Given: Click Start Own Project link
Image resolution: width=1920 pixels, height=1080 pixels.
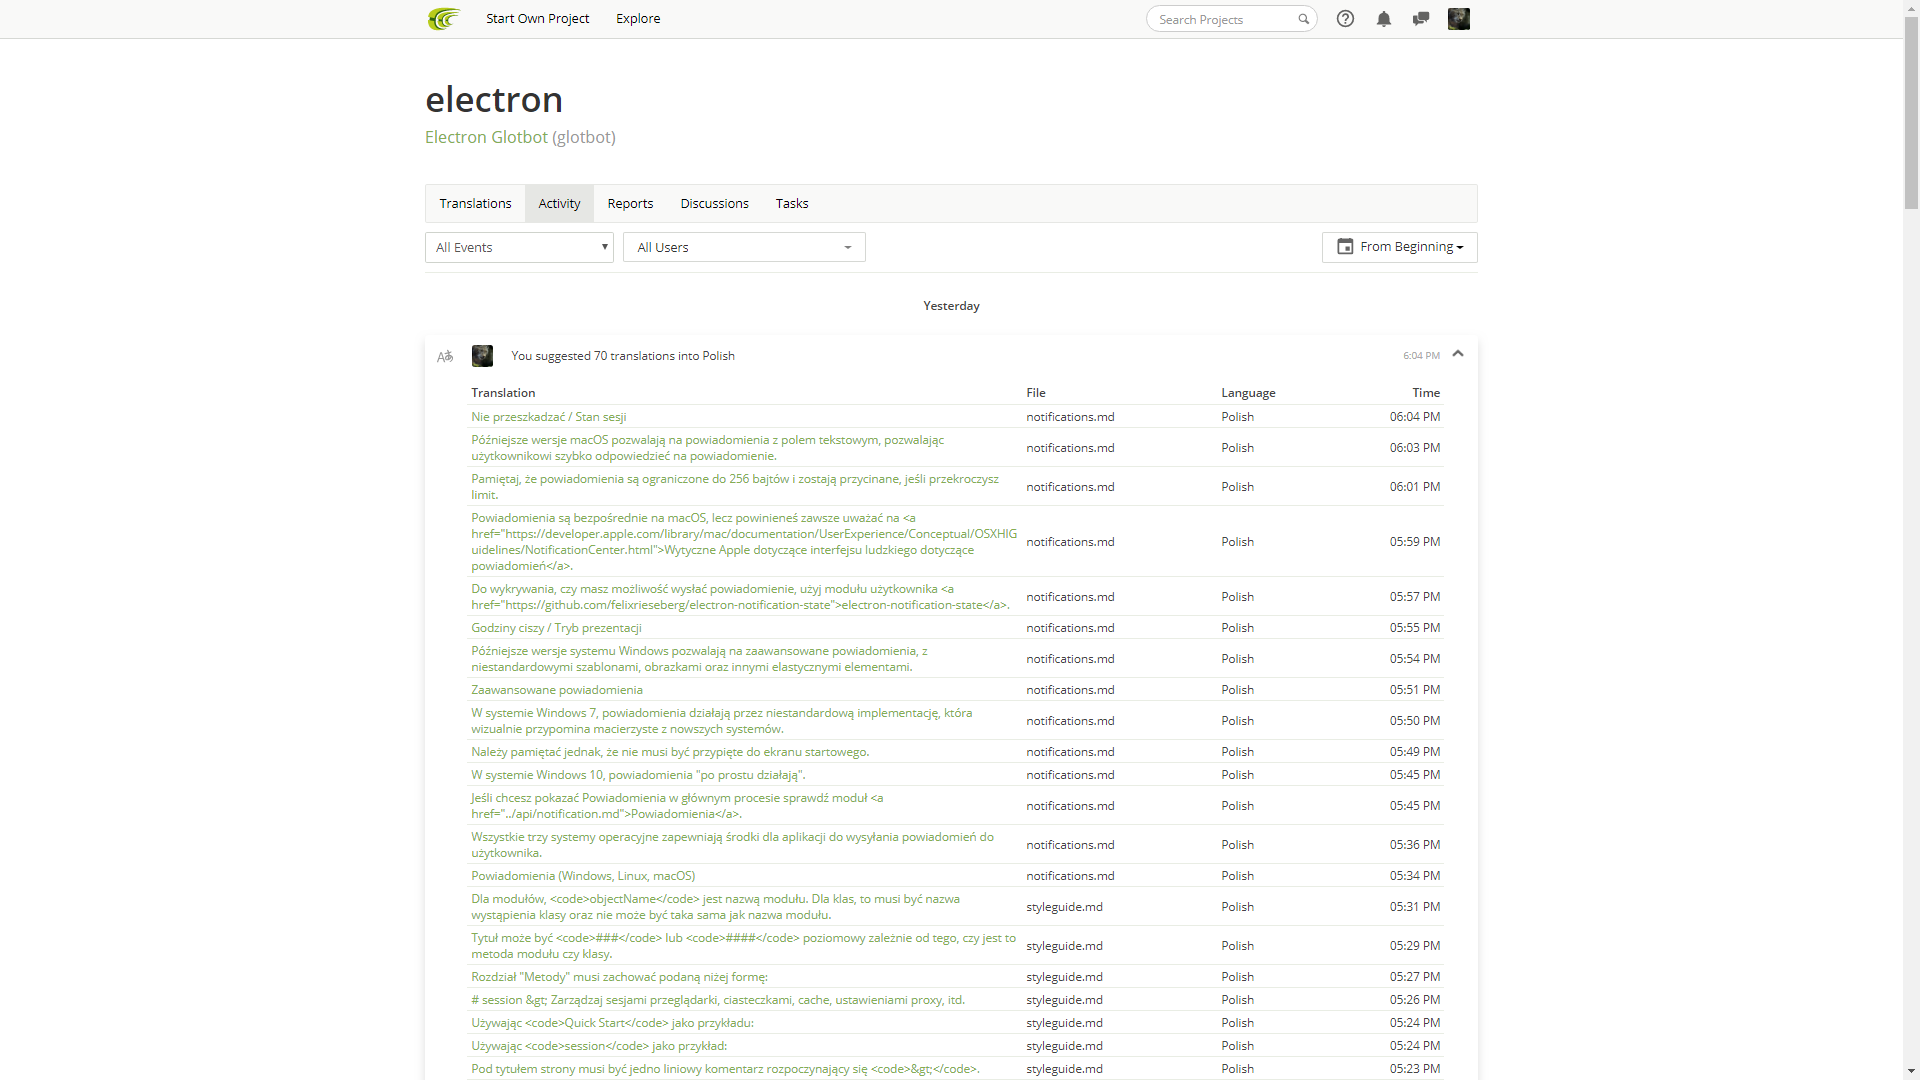Looking at the screenshot, I should point(537,19).
